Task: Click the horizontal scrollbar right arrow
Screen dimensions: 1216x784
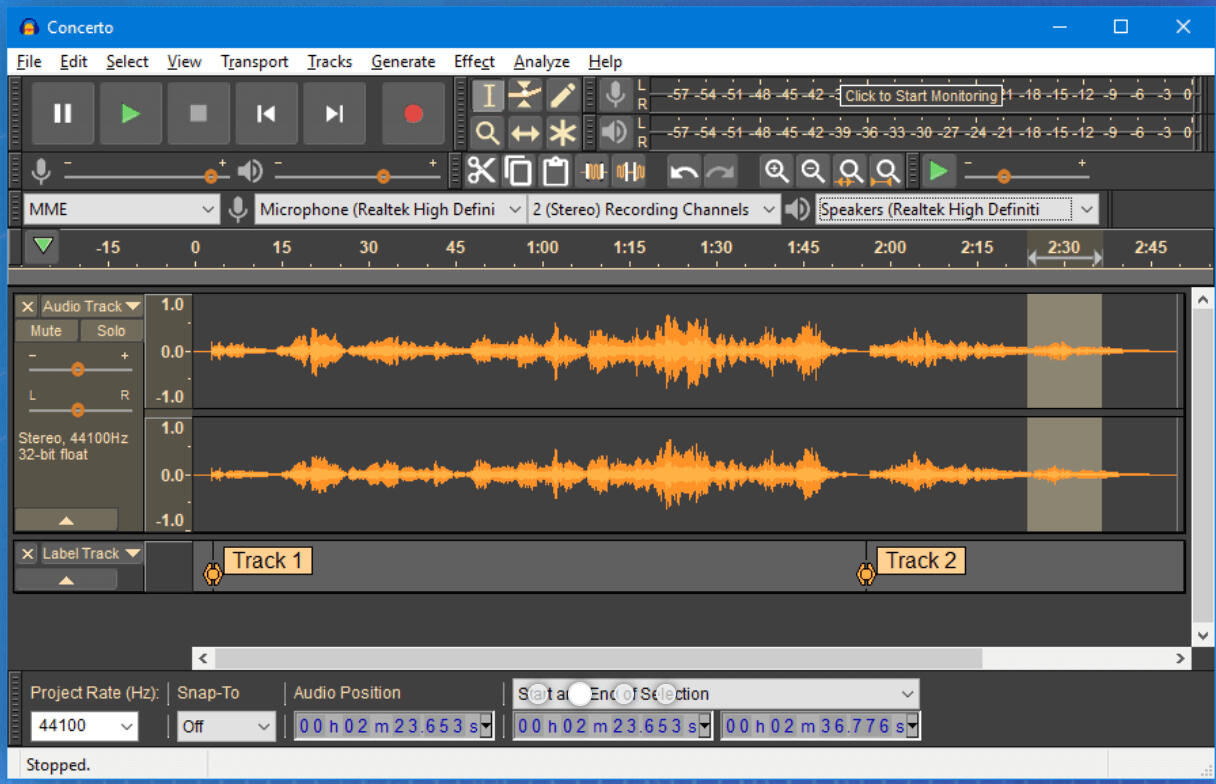Action: tap(1181, 658)
